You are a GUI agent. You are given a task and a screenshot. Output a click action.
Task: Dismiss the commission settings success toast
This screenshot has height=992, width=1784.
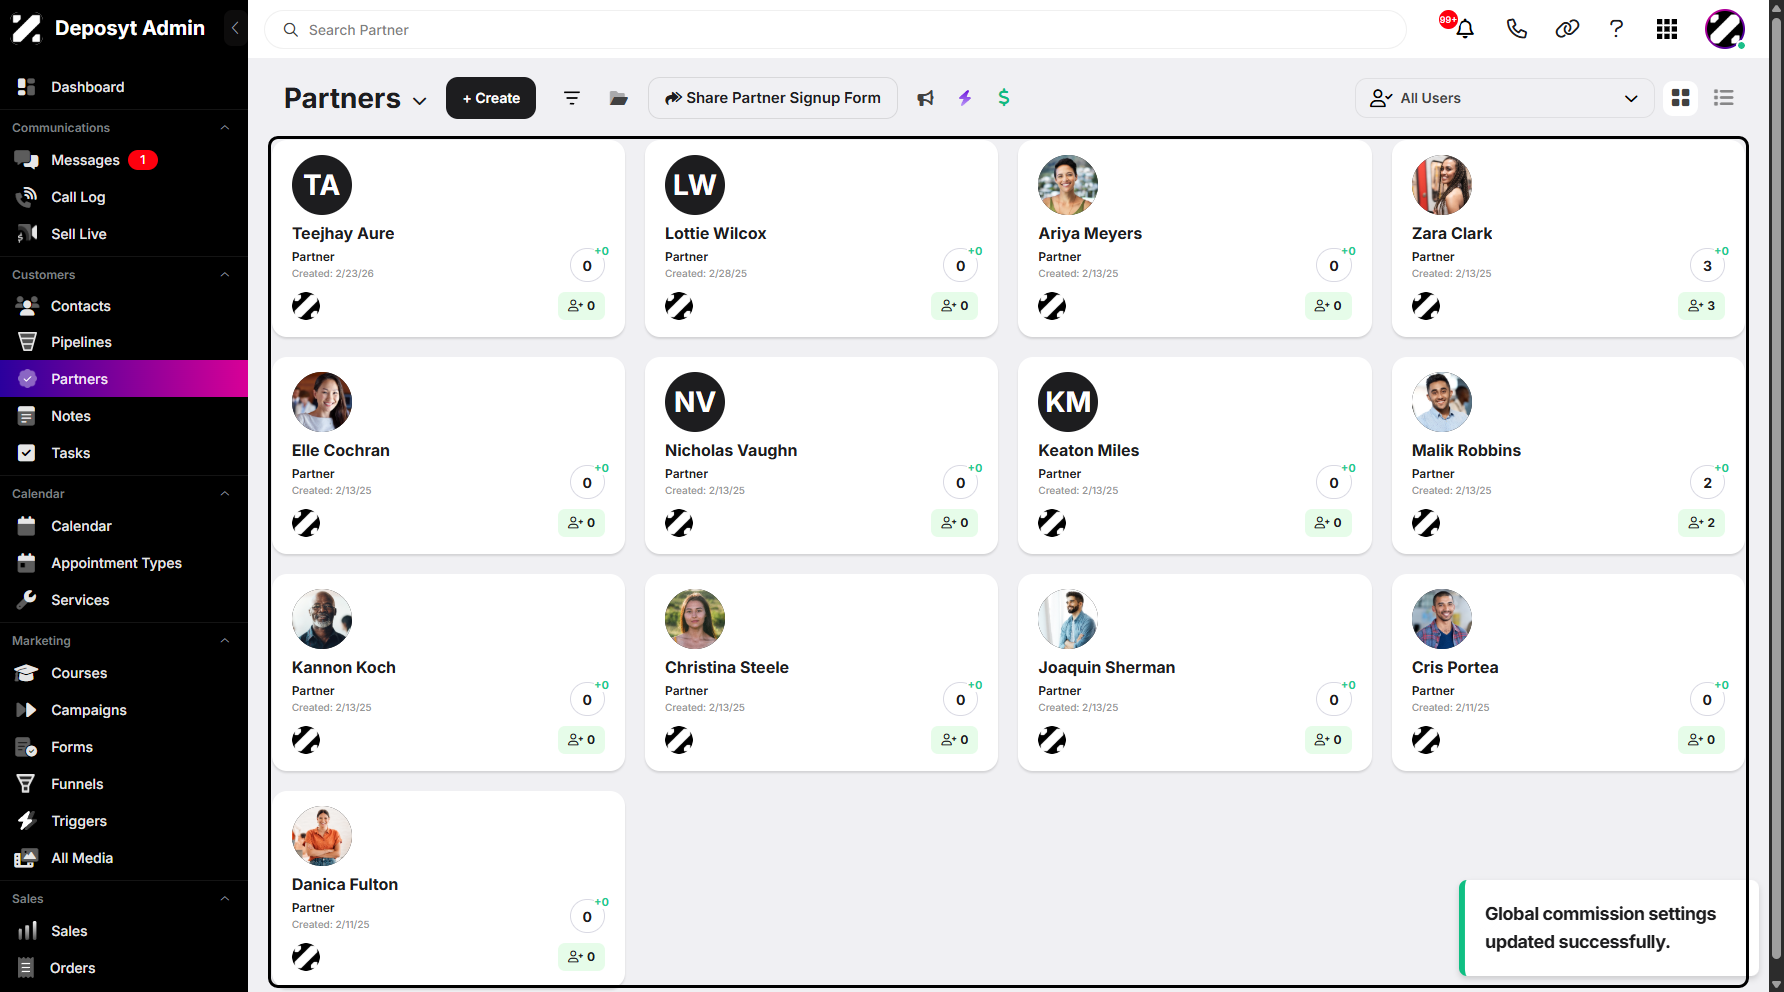tap(1609, 928)
